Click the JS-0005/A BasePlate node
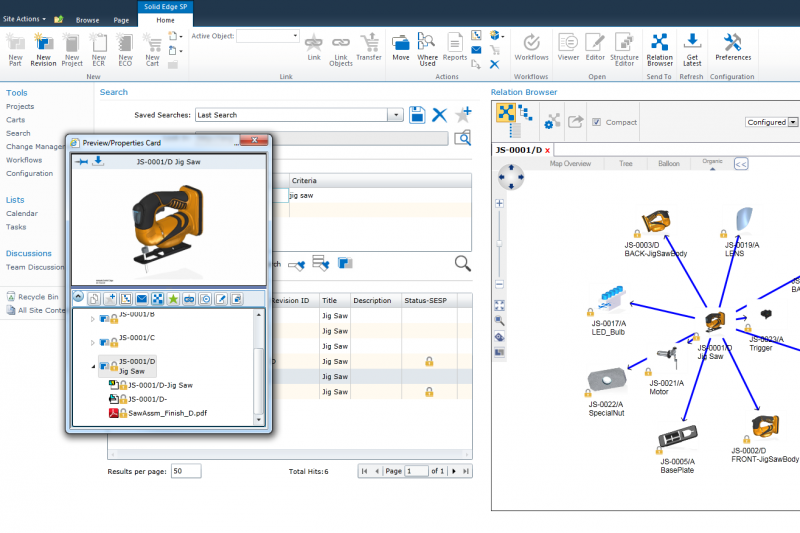 coord(677,448)
